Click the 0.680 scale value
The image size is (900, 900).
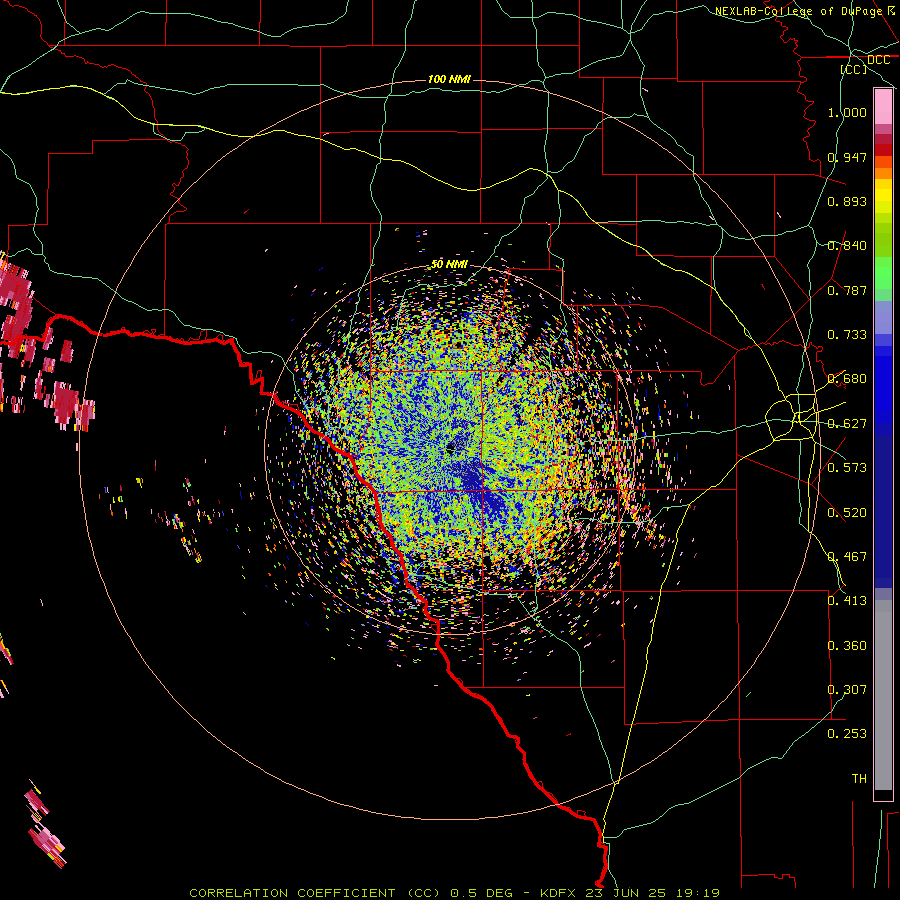[847, 379]
